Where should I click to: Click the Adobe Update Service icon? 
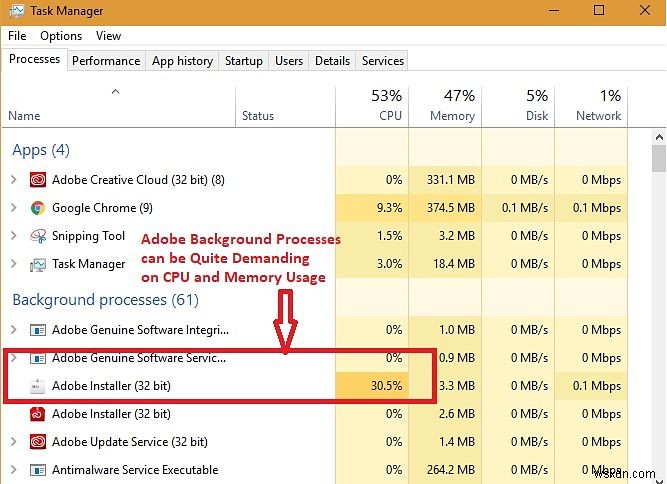coord(38,442)
